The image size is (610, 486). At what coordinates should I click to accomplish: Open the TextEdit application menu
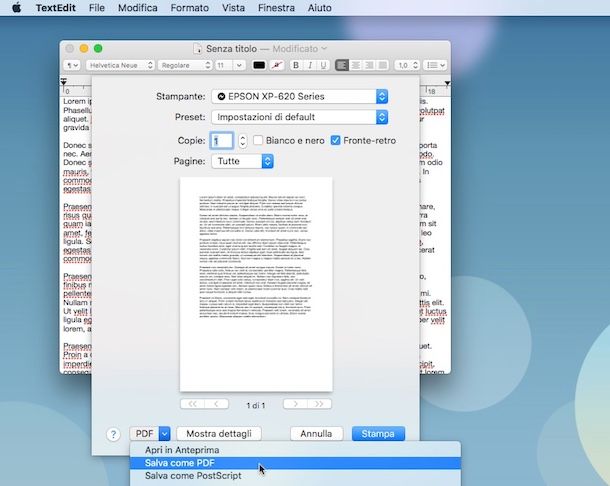(x=56, y=8)
